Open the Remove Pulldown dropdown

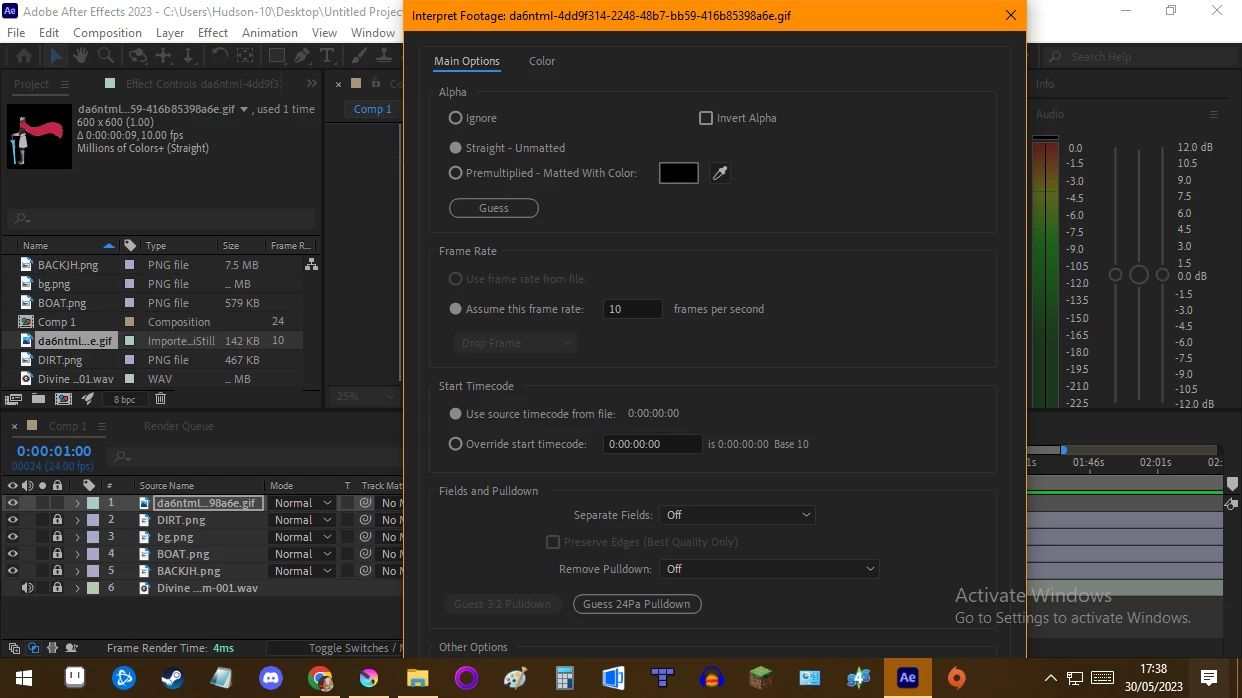point(769,569)
